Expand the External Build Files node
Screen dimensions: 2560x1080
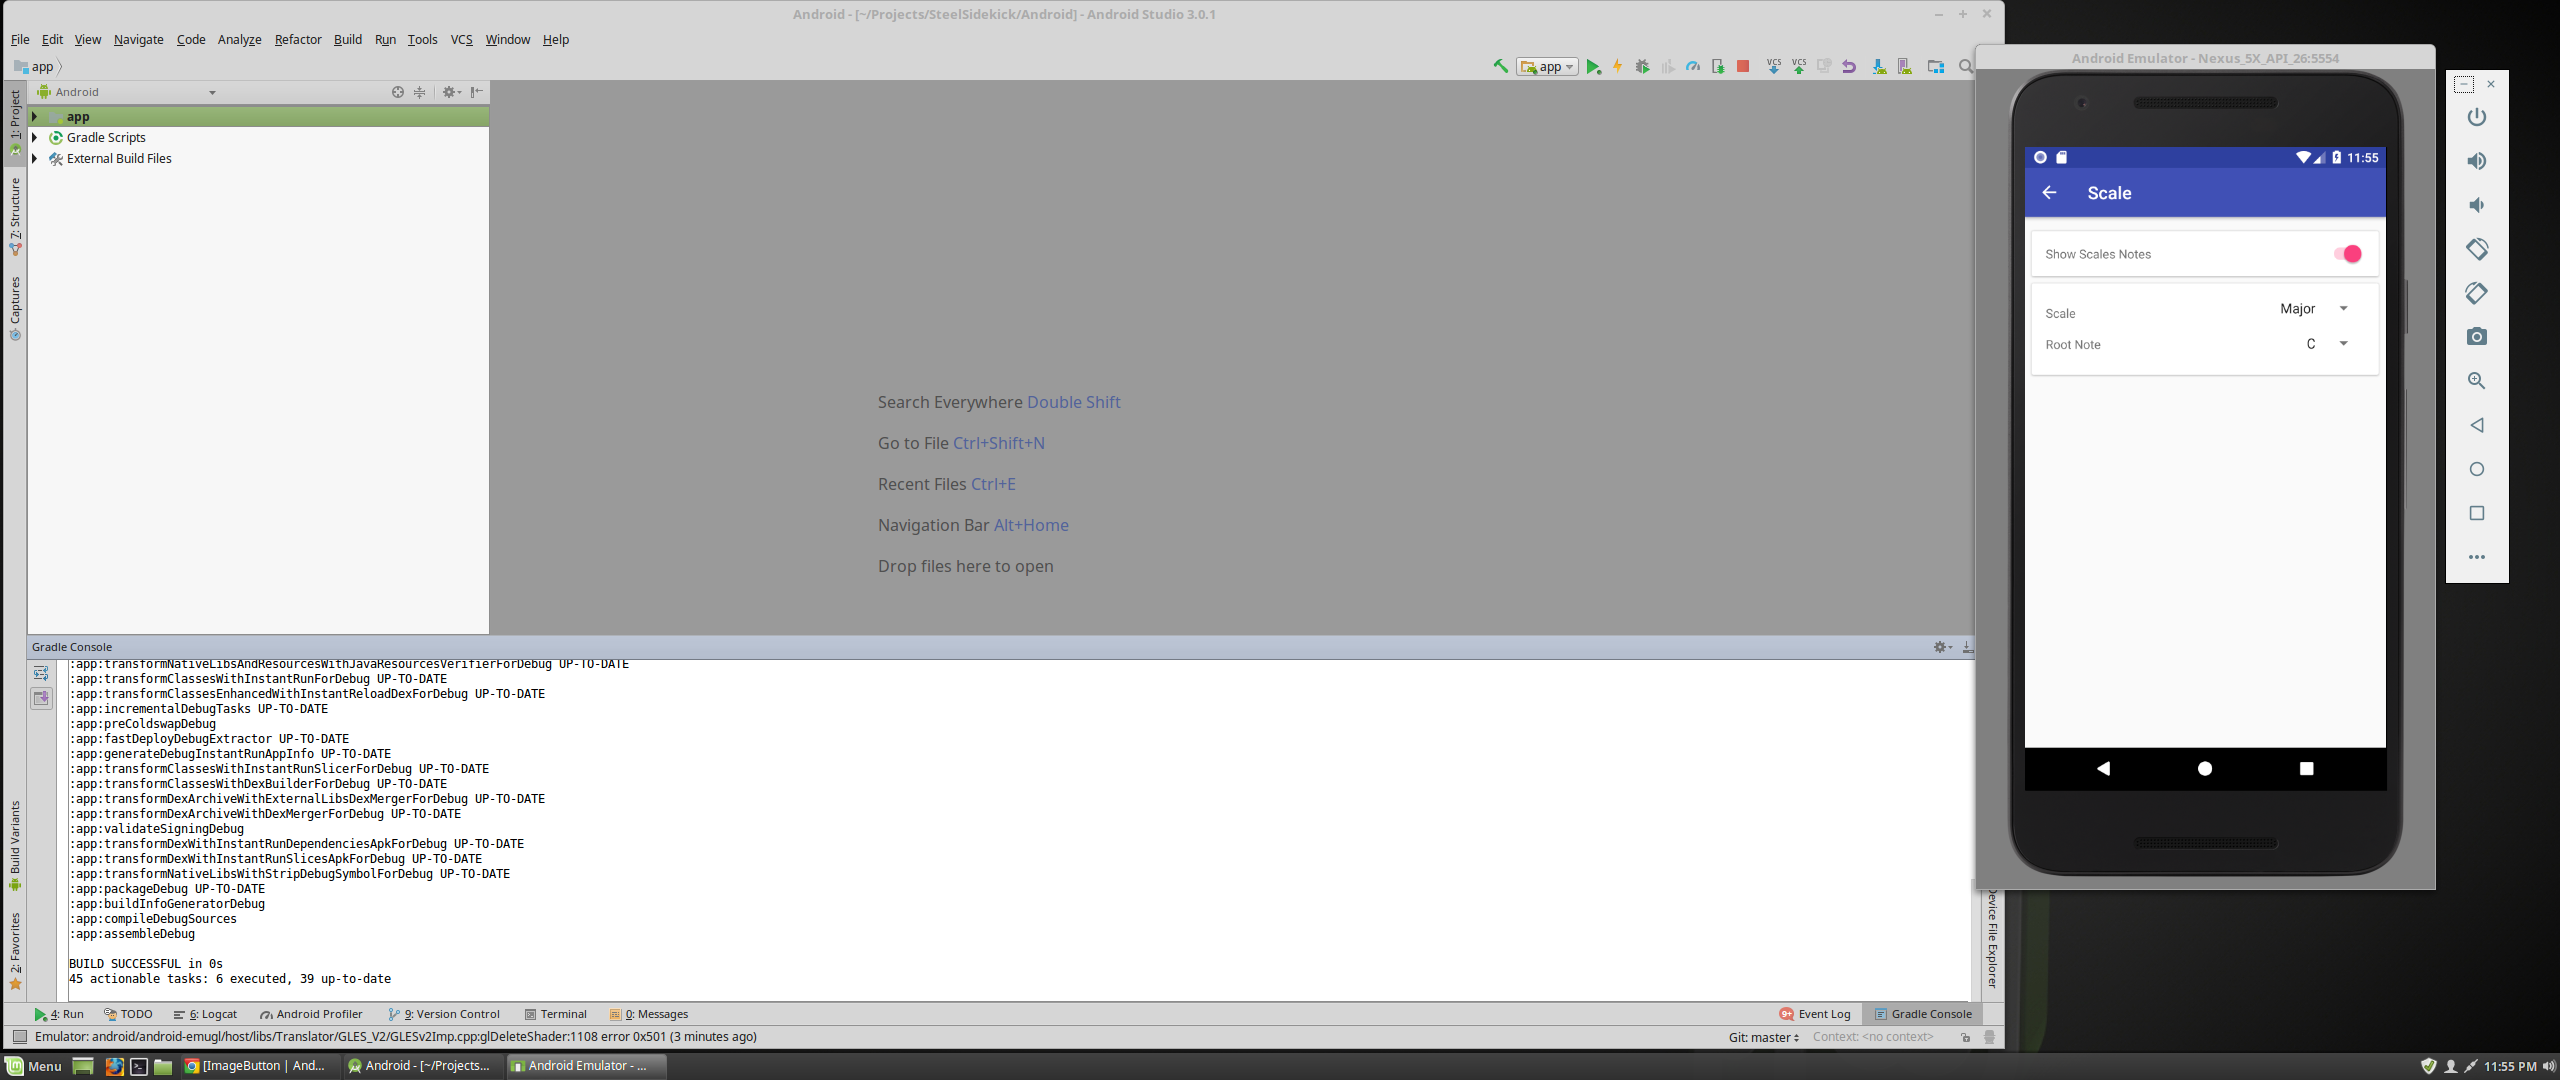35,159
